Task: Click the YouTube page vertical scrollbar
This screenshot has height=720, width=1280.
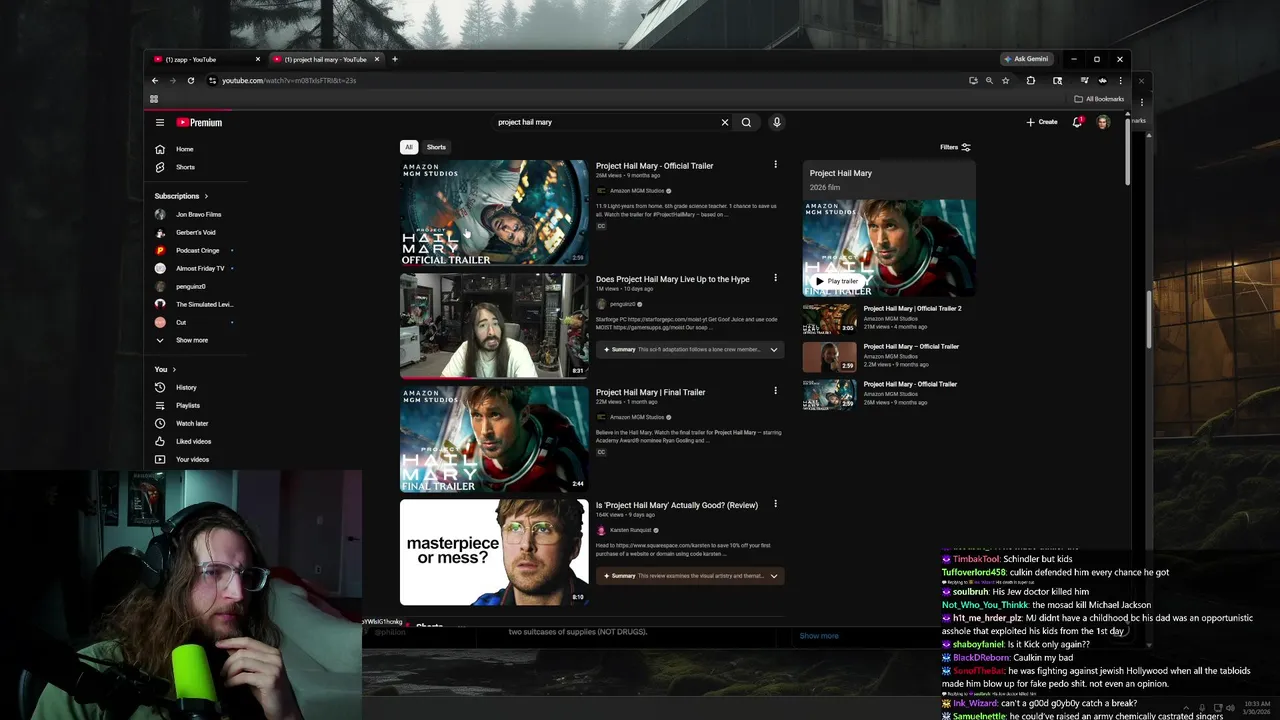Action: coord(1128,150)
